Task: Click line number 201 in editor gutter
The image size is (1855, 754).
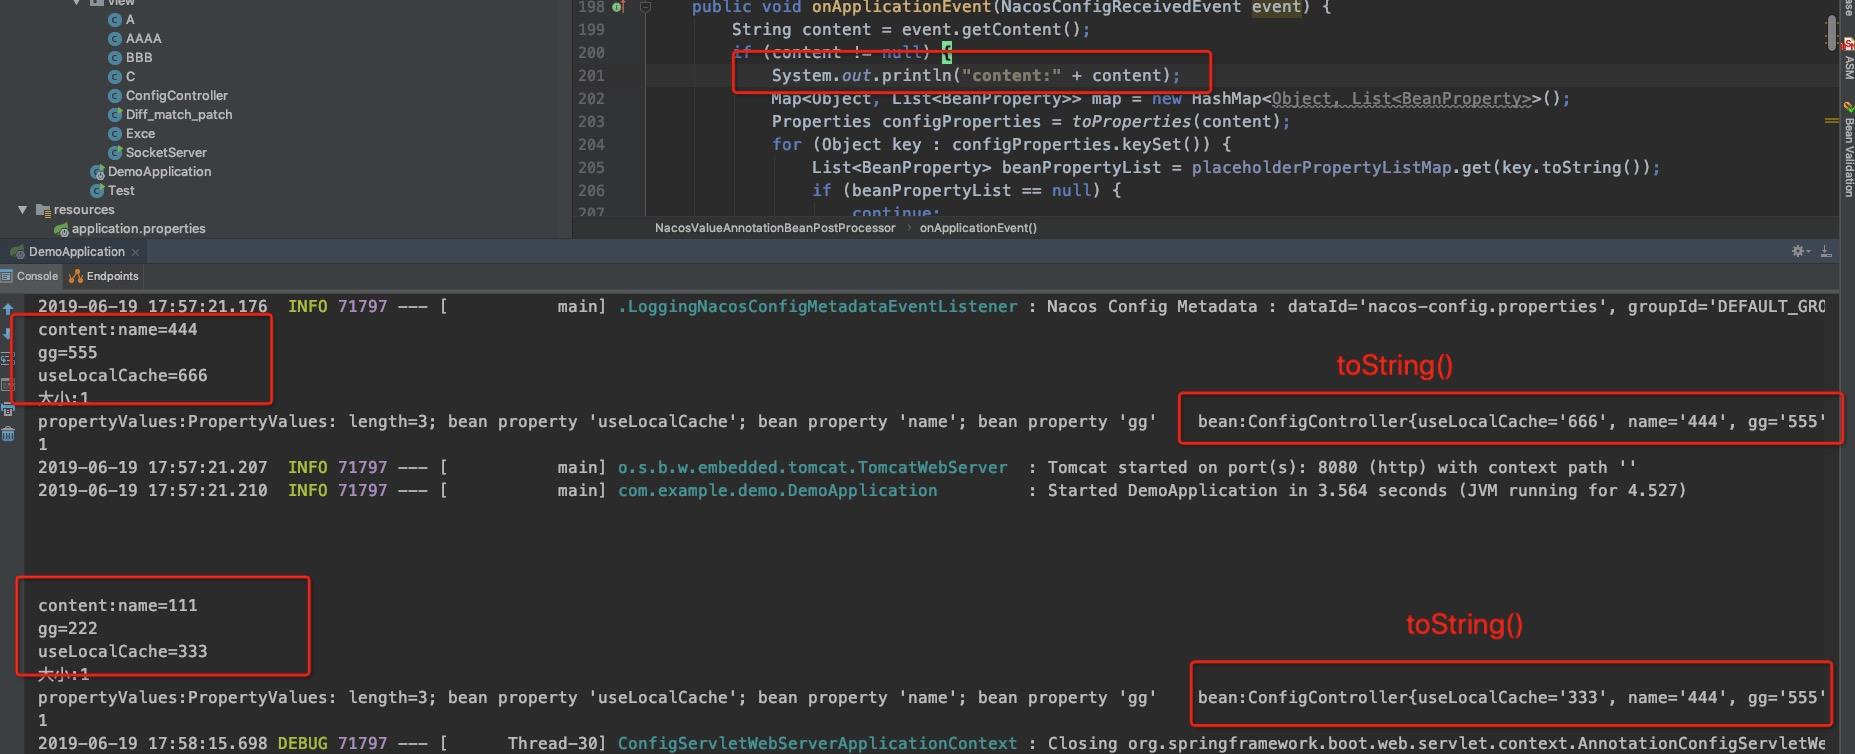Action: click(591, 76)
